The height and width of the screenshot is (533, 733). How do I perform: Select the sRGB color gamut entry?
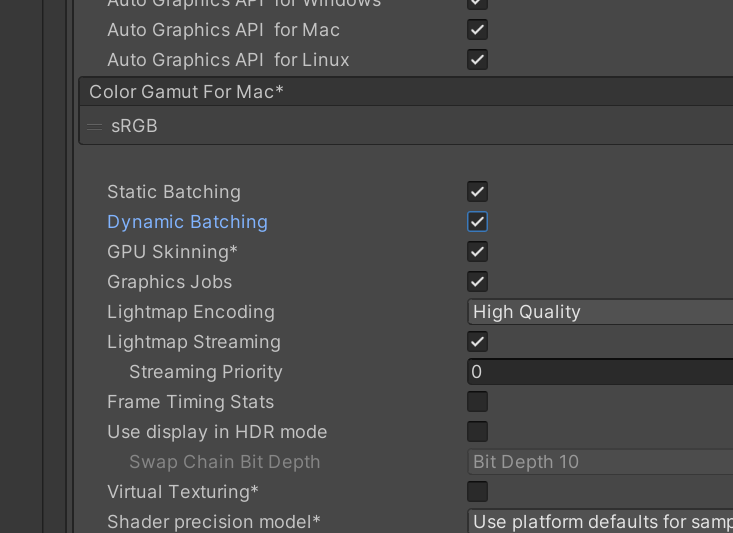click(x=135, y=127)
